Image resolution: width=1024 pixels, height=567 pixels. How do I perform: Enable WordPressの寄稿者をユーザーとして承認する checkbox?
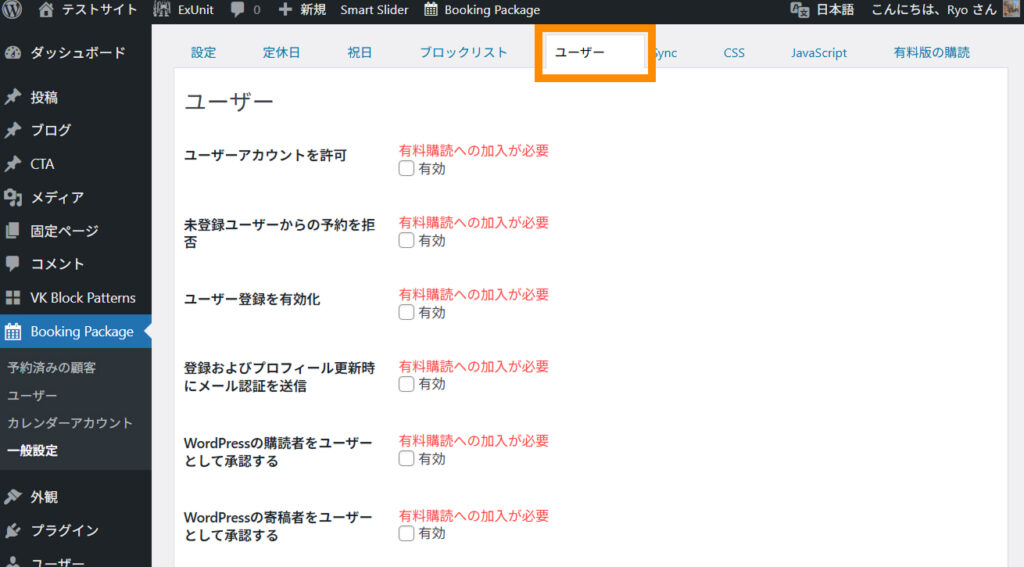pyautogui.click(x=406, y=534)
